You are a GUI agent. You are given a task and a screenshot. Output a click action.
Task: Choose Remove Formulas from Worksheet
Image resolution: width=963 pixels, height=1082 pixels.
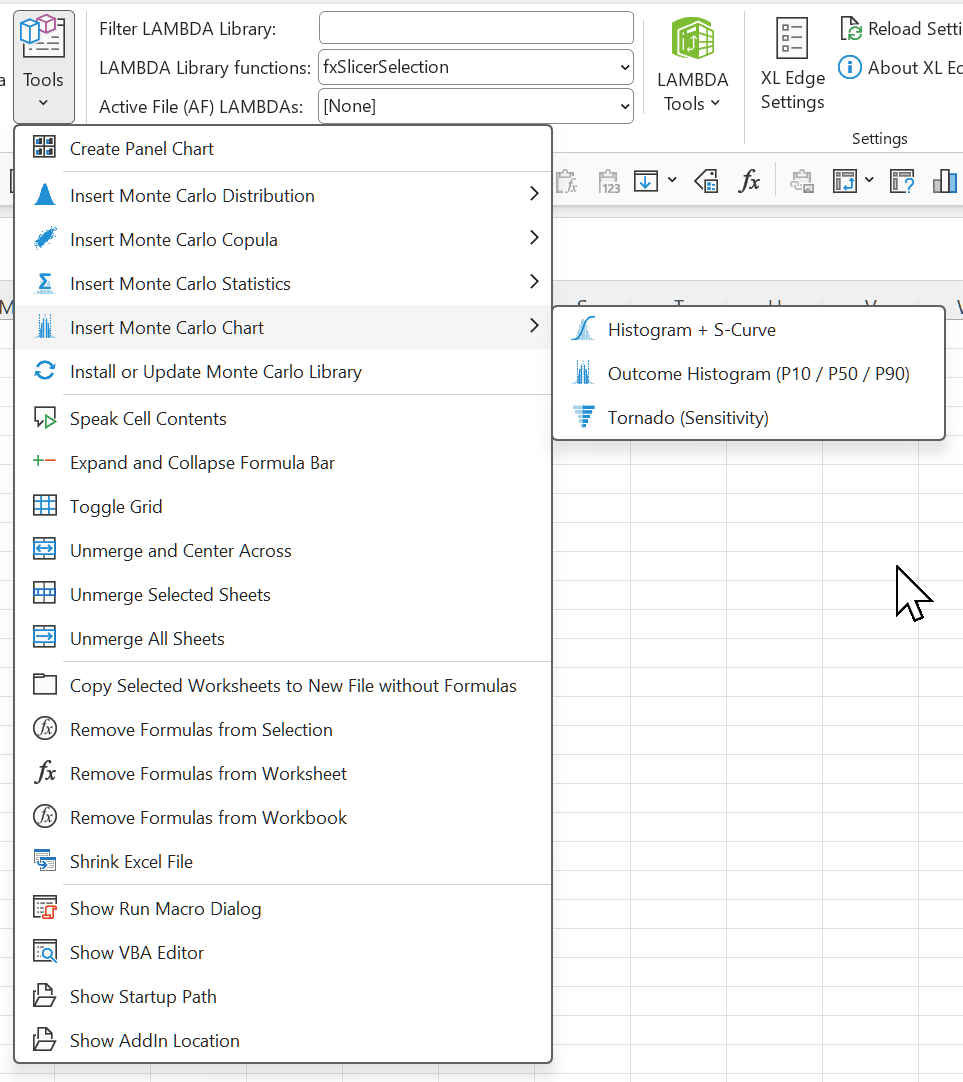pos(283,774)
